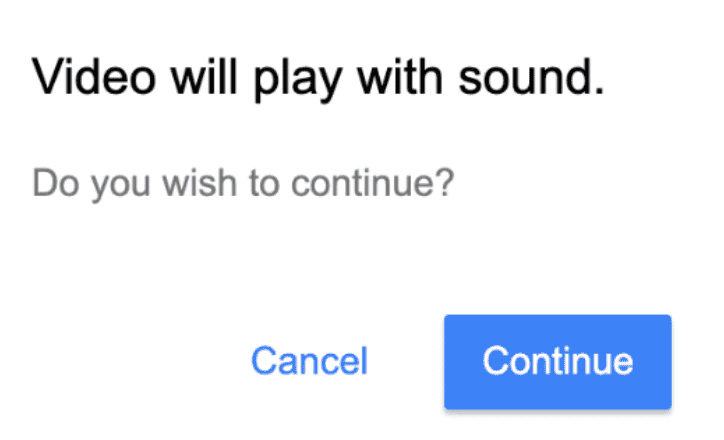Click the Continue button
This screenshot has height=440, width=724.
557,361
